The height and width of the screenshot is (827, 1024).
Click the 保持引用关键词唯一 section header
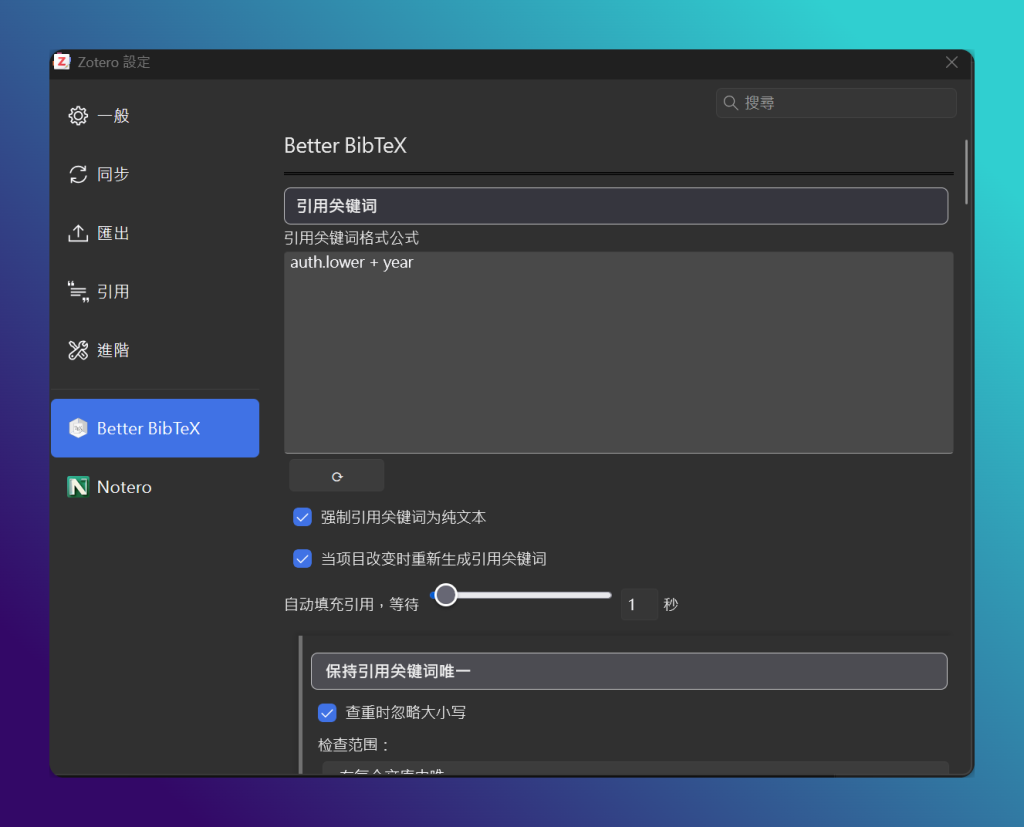(x=629, y=671)
